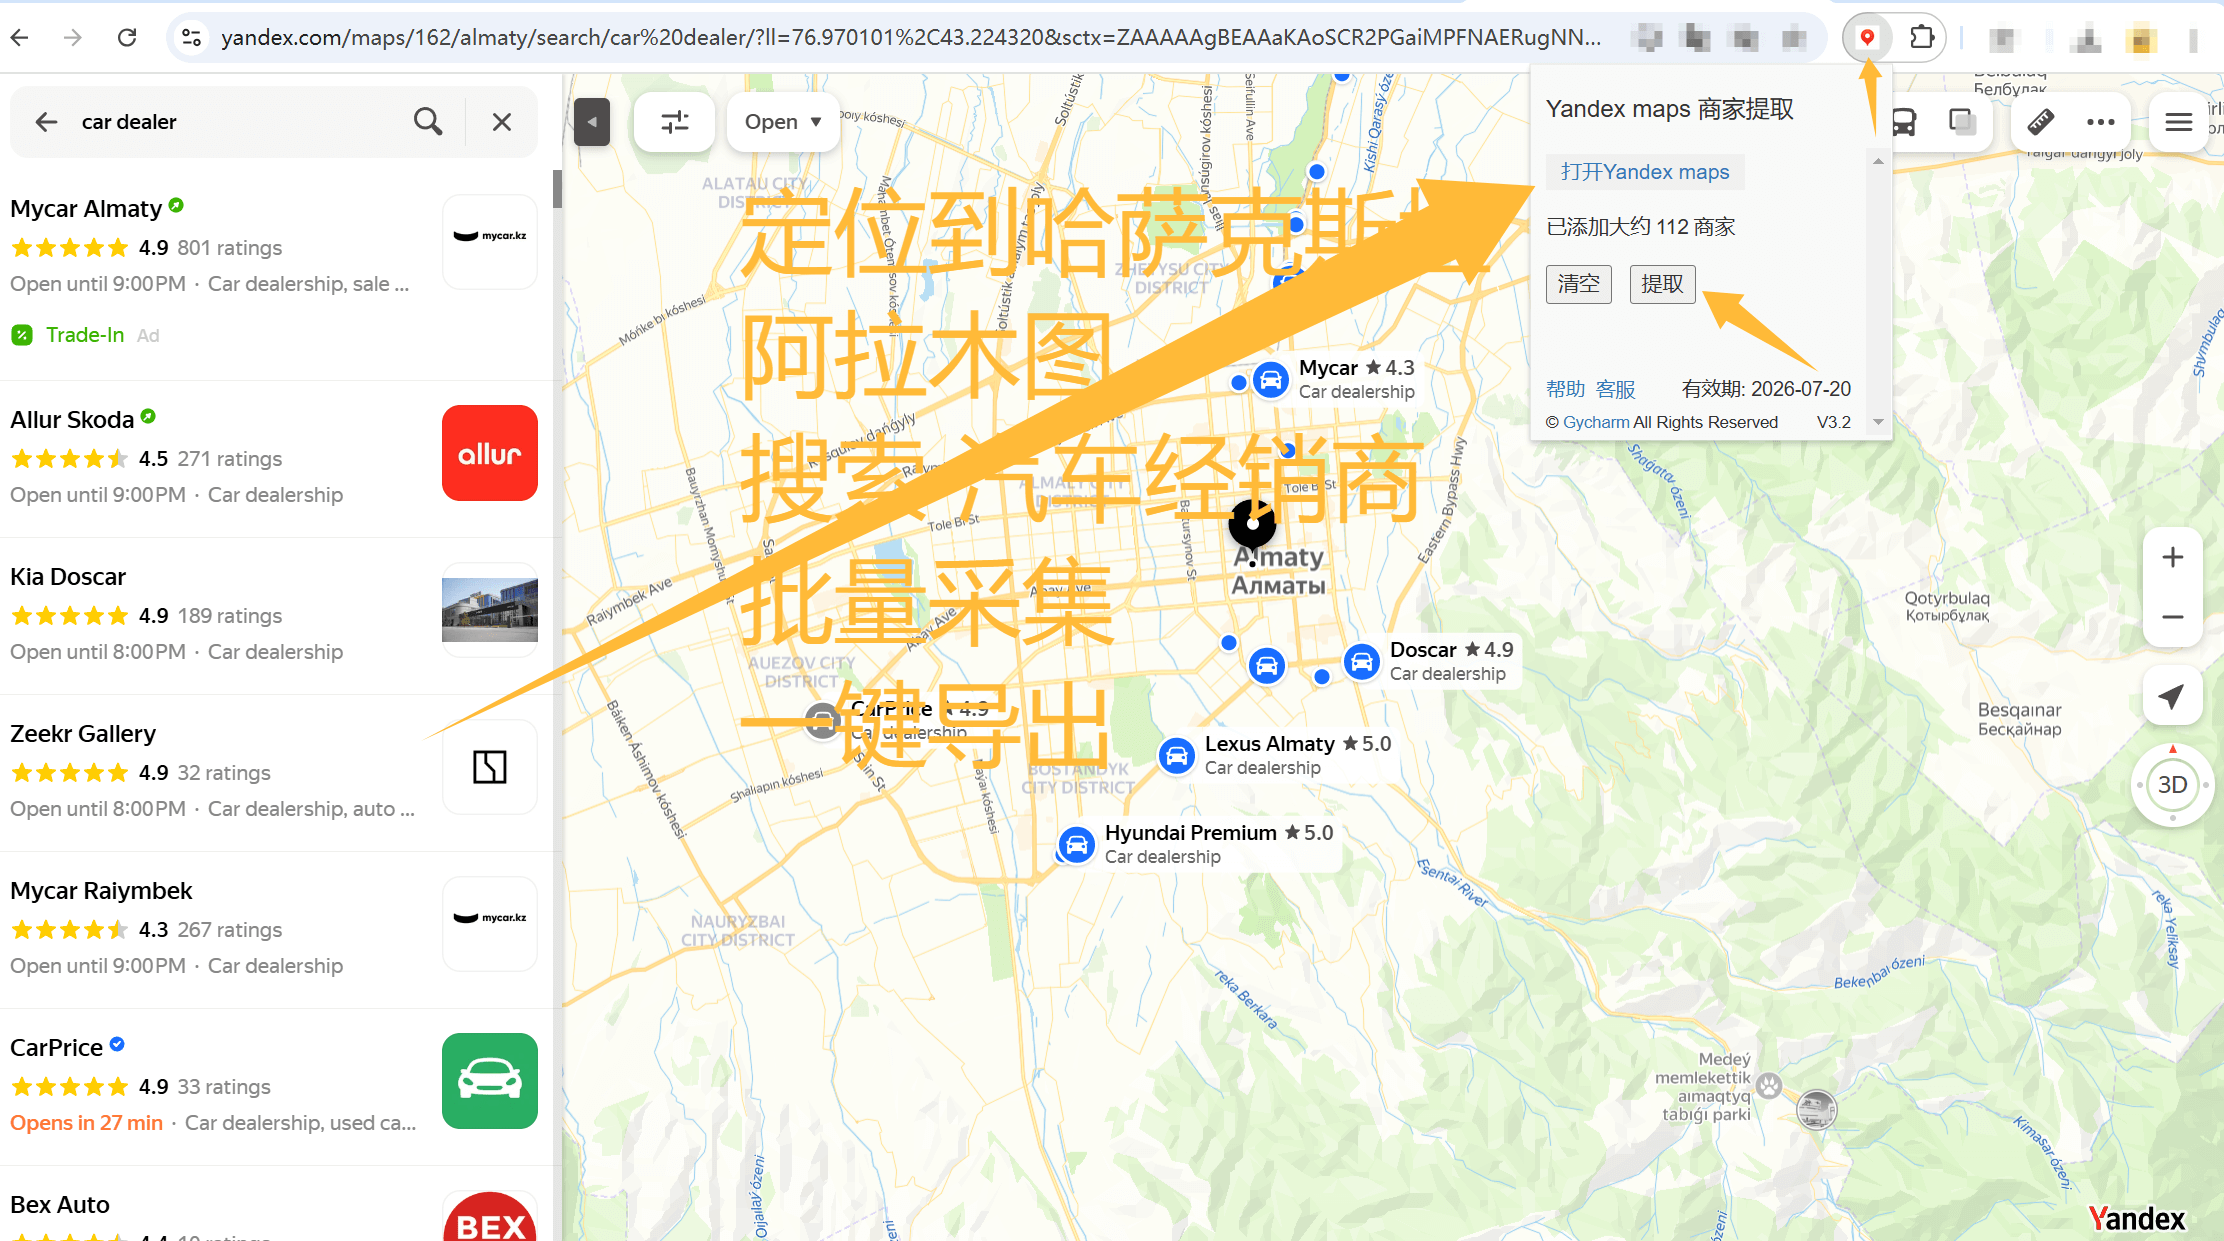The height and width of the screenshot is (1241, 2224).
Task: Zoom out the map with minus
Action: click(2172, 617)
